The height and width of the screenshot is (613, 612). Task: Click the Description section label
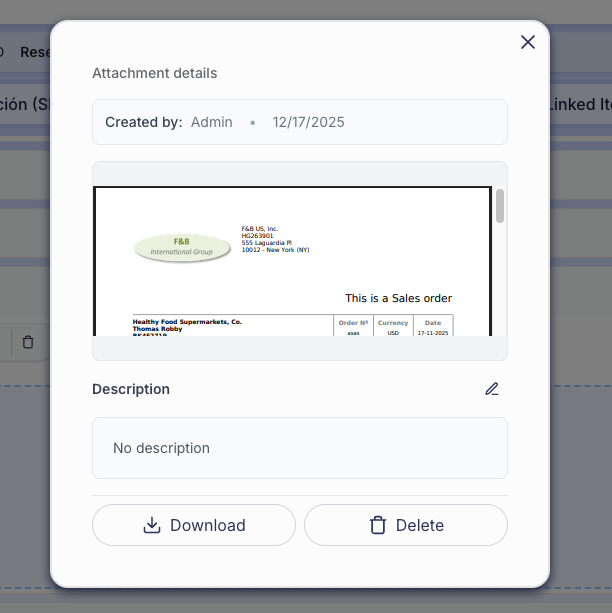(x=131, y=389)
